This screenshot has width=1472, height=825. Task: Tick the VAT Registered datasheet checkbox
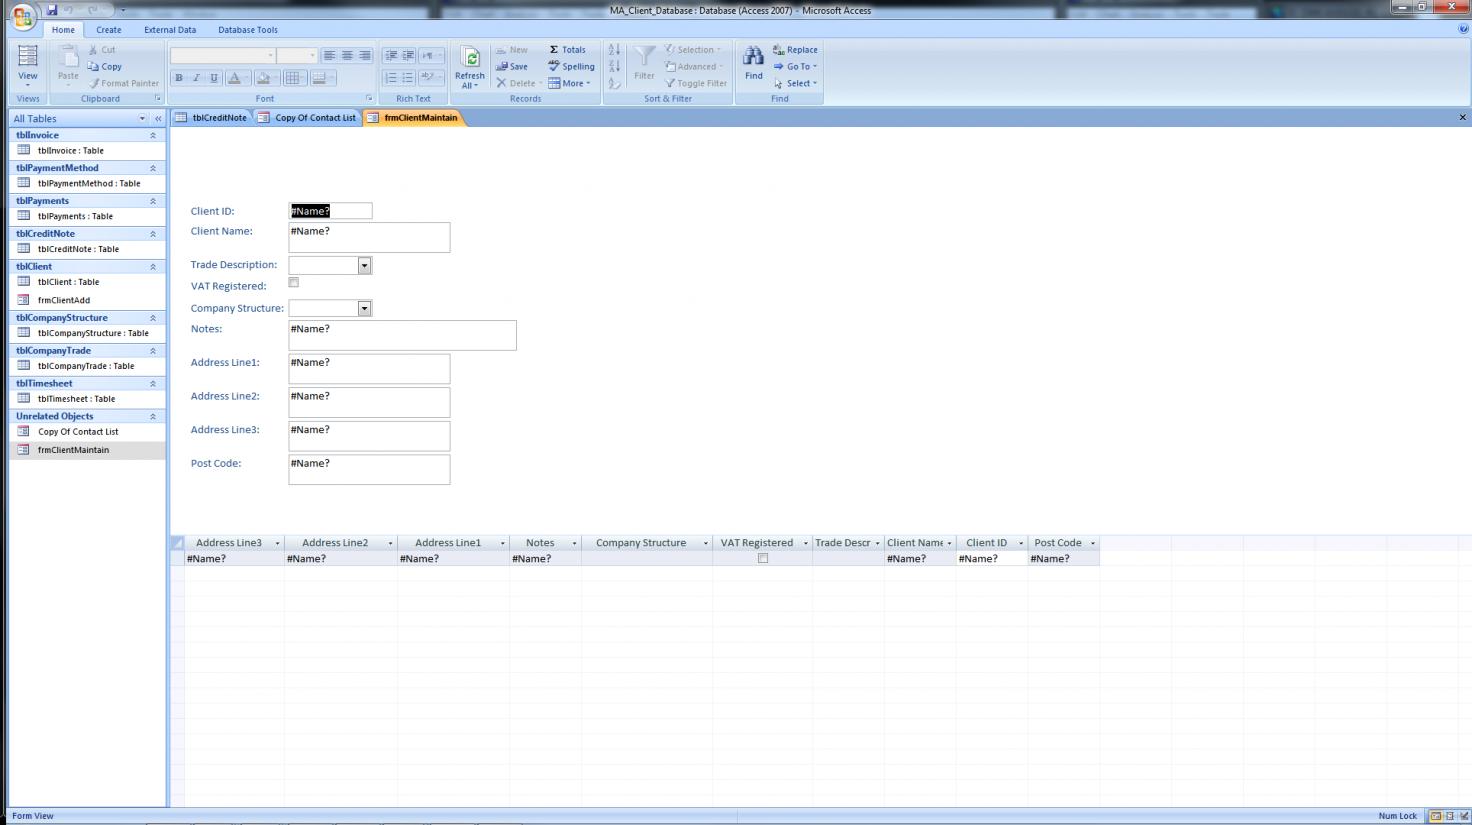(763, 558)
